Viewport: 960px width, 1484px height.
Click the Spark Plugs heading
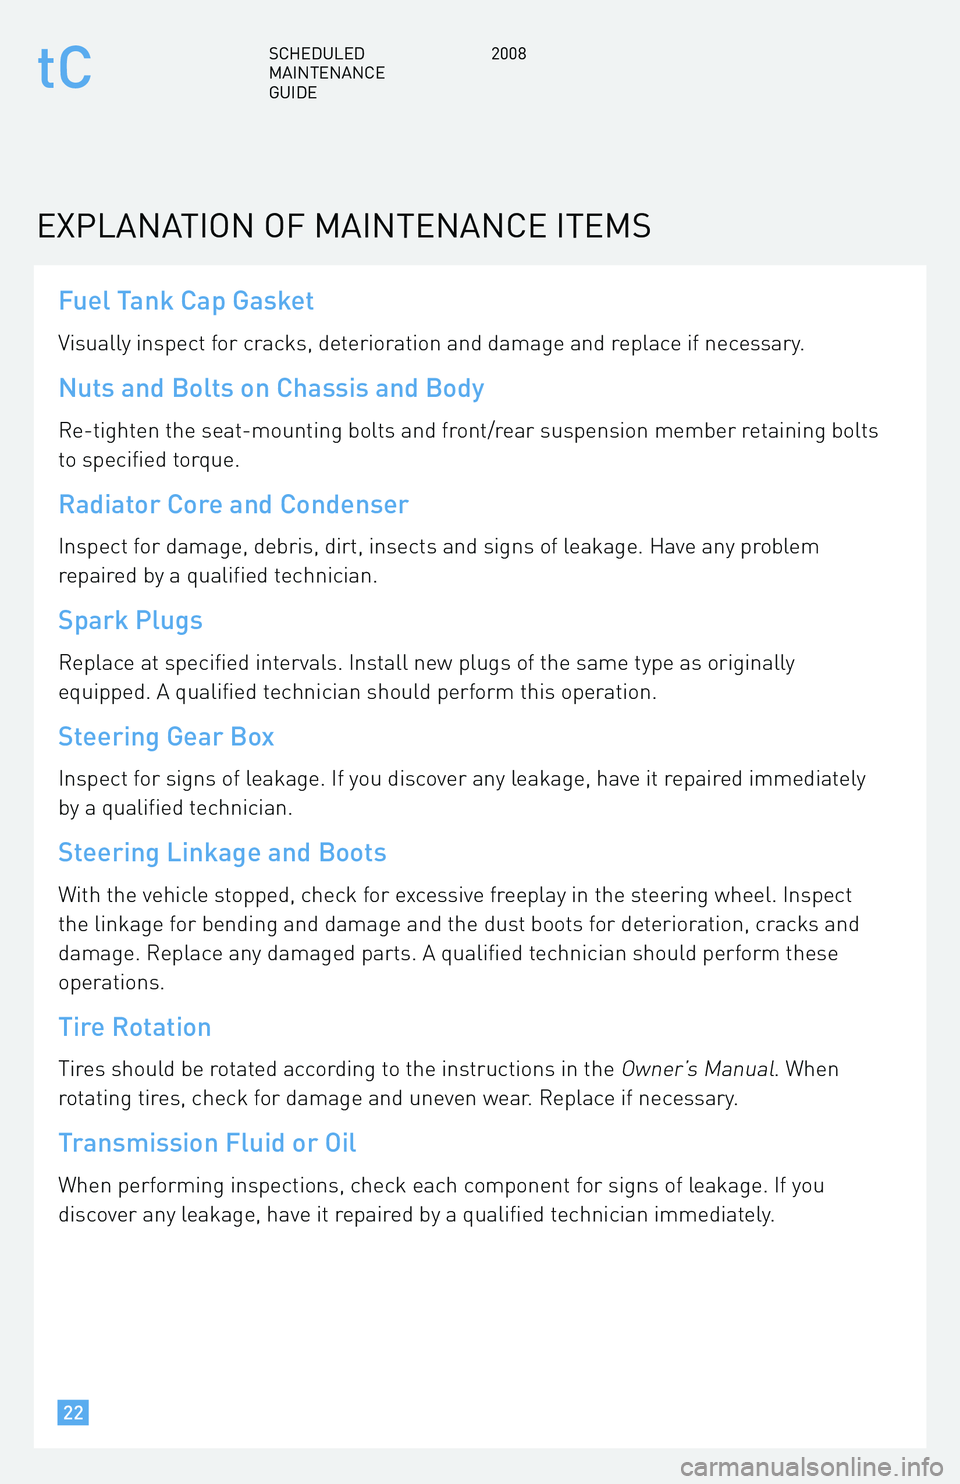coord(130,621)
